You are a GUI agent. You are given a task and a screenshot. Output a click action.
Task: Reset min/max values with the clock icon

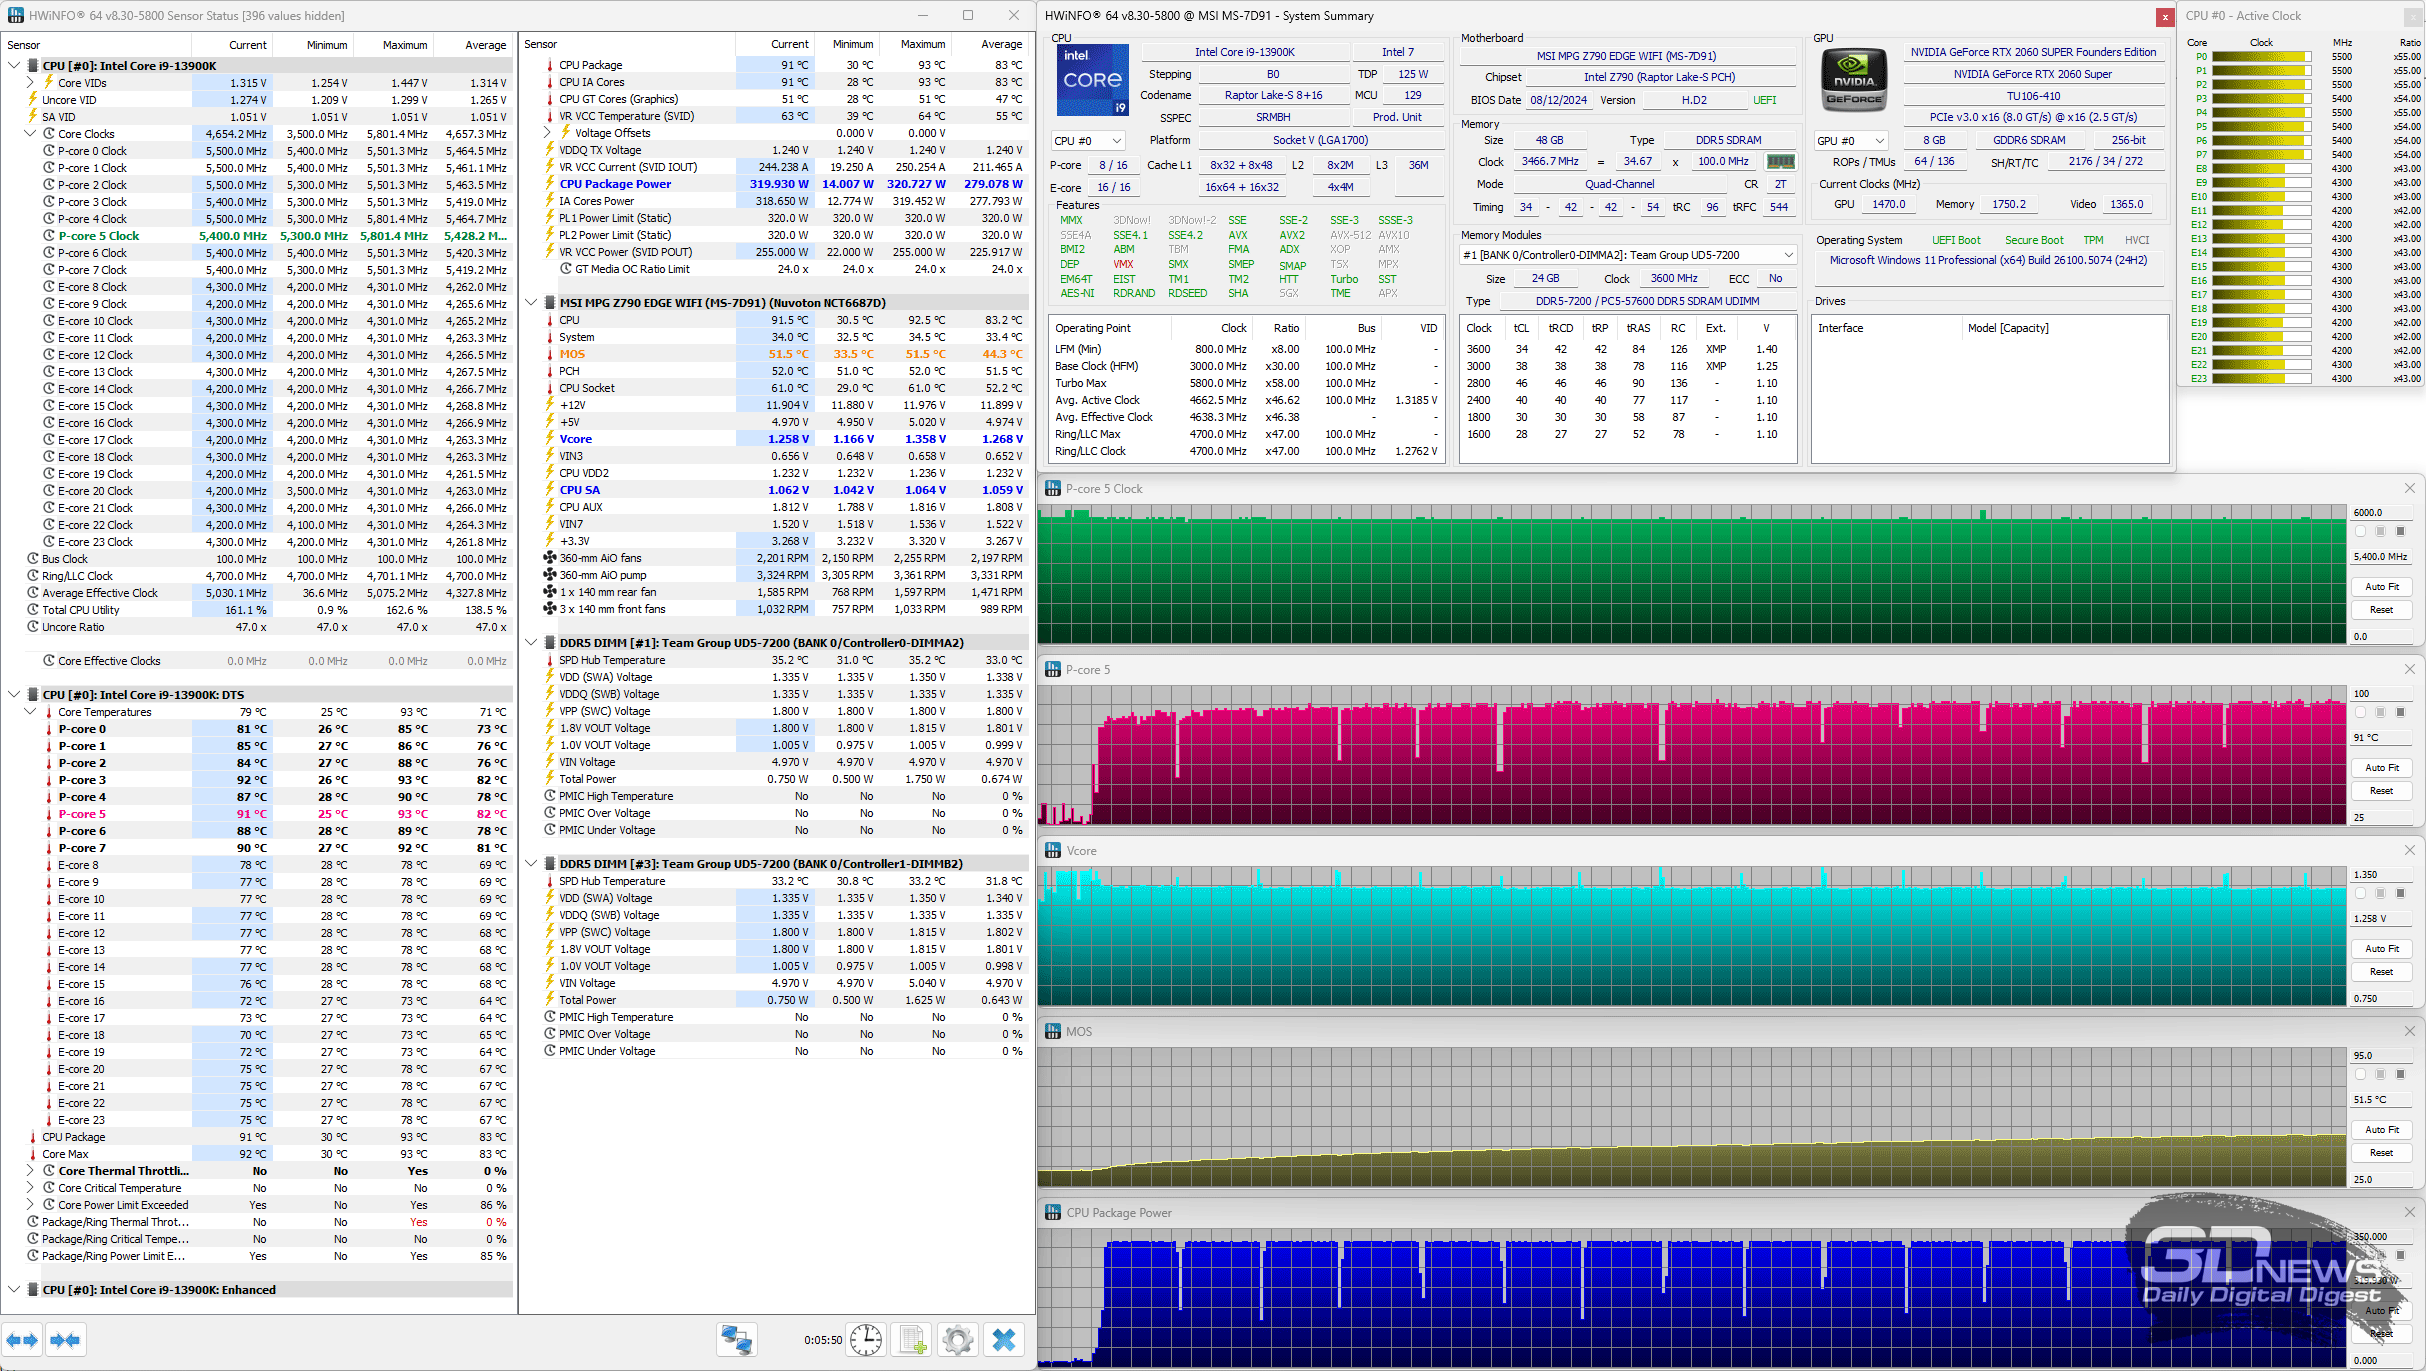tap(866, 1340)
